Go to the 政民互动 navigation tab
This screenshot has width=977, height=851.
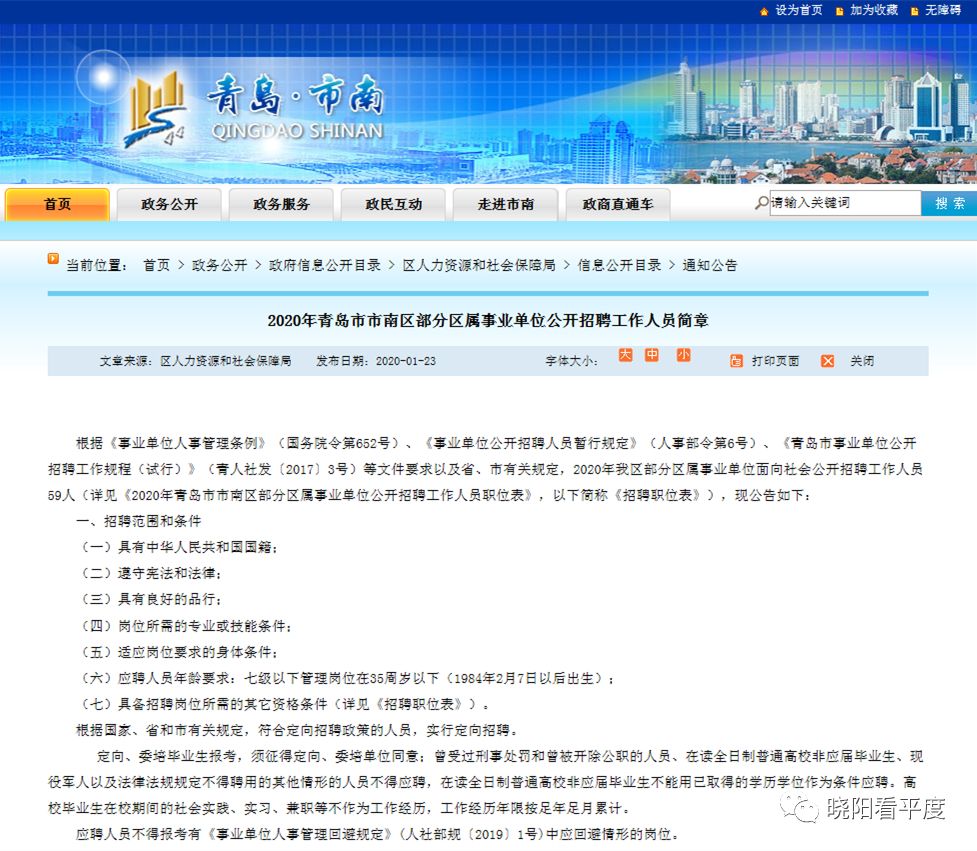coord(393,204)
